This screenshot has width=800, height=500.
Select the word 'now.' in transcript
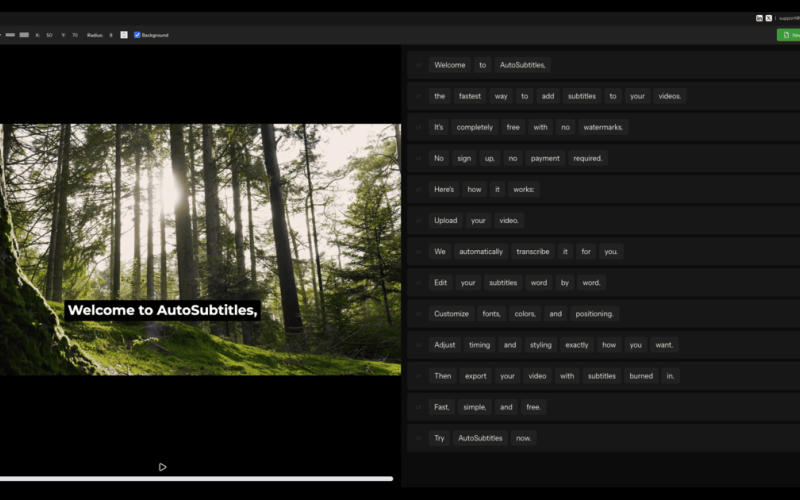coord(523,438)
